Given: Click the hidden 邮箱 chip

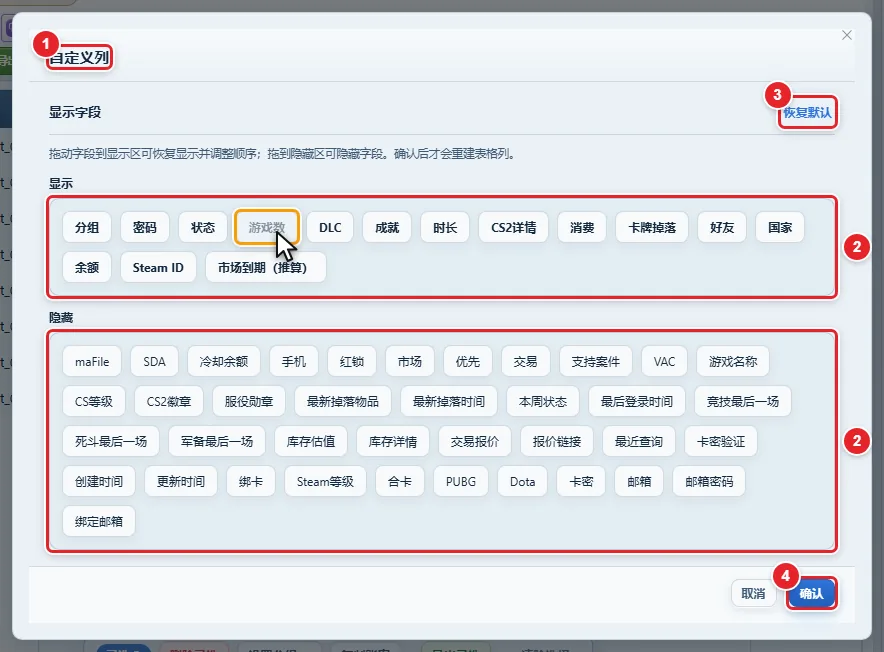Looking at the screenshot, I should tap(639, 482).
